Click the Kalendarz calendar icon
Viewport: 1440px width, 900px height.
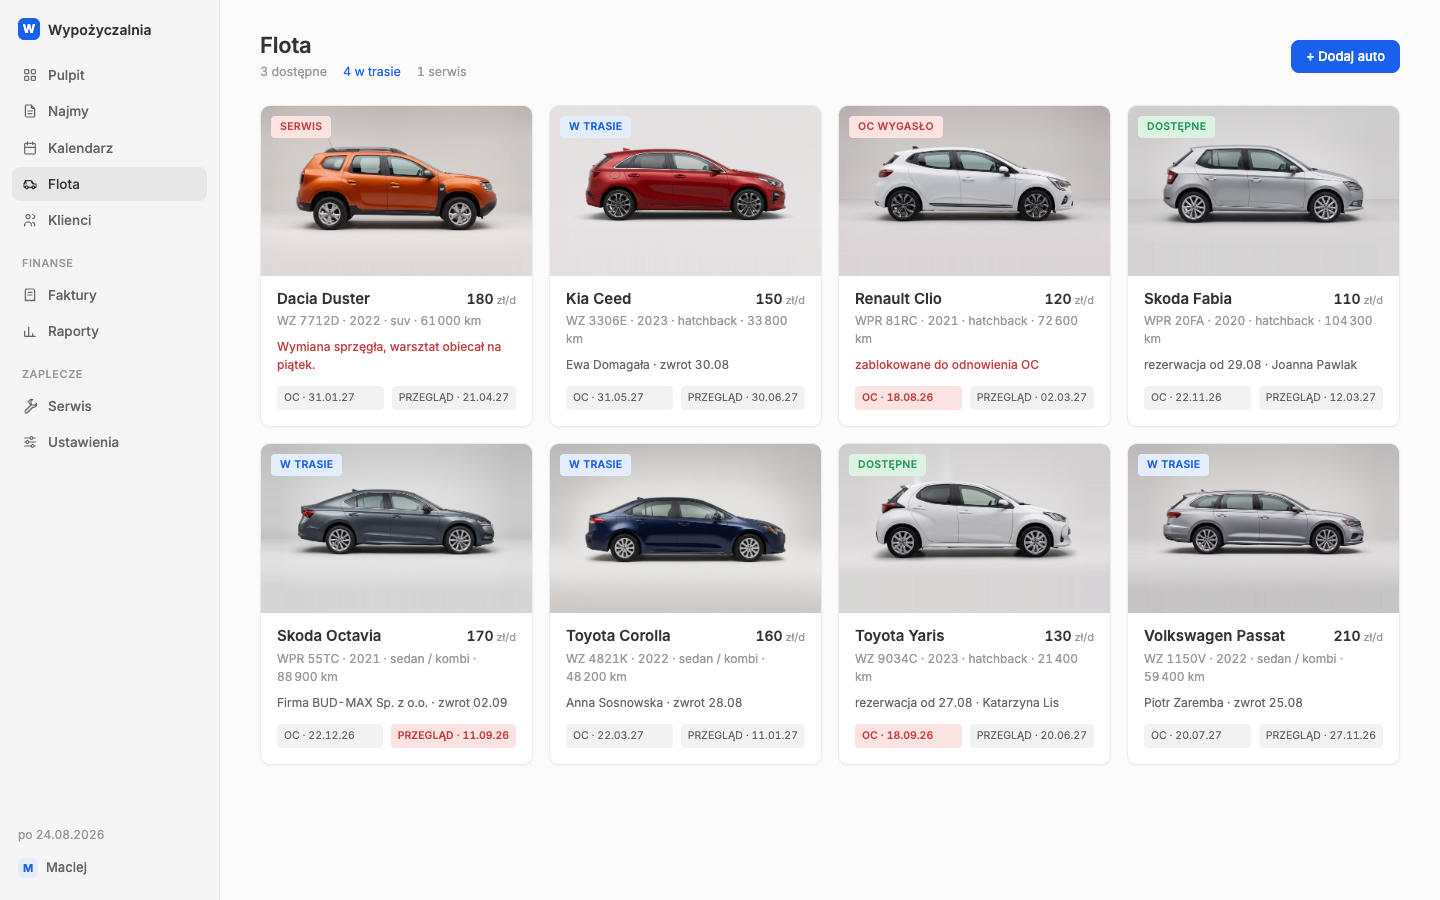click(30, 148)
